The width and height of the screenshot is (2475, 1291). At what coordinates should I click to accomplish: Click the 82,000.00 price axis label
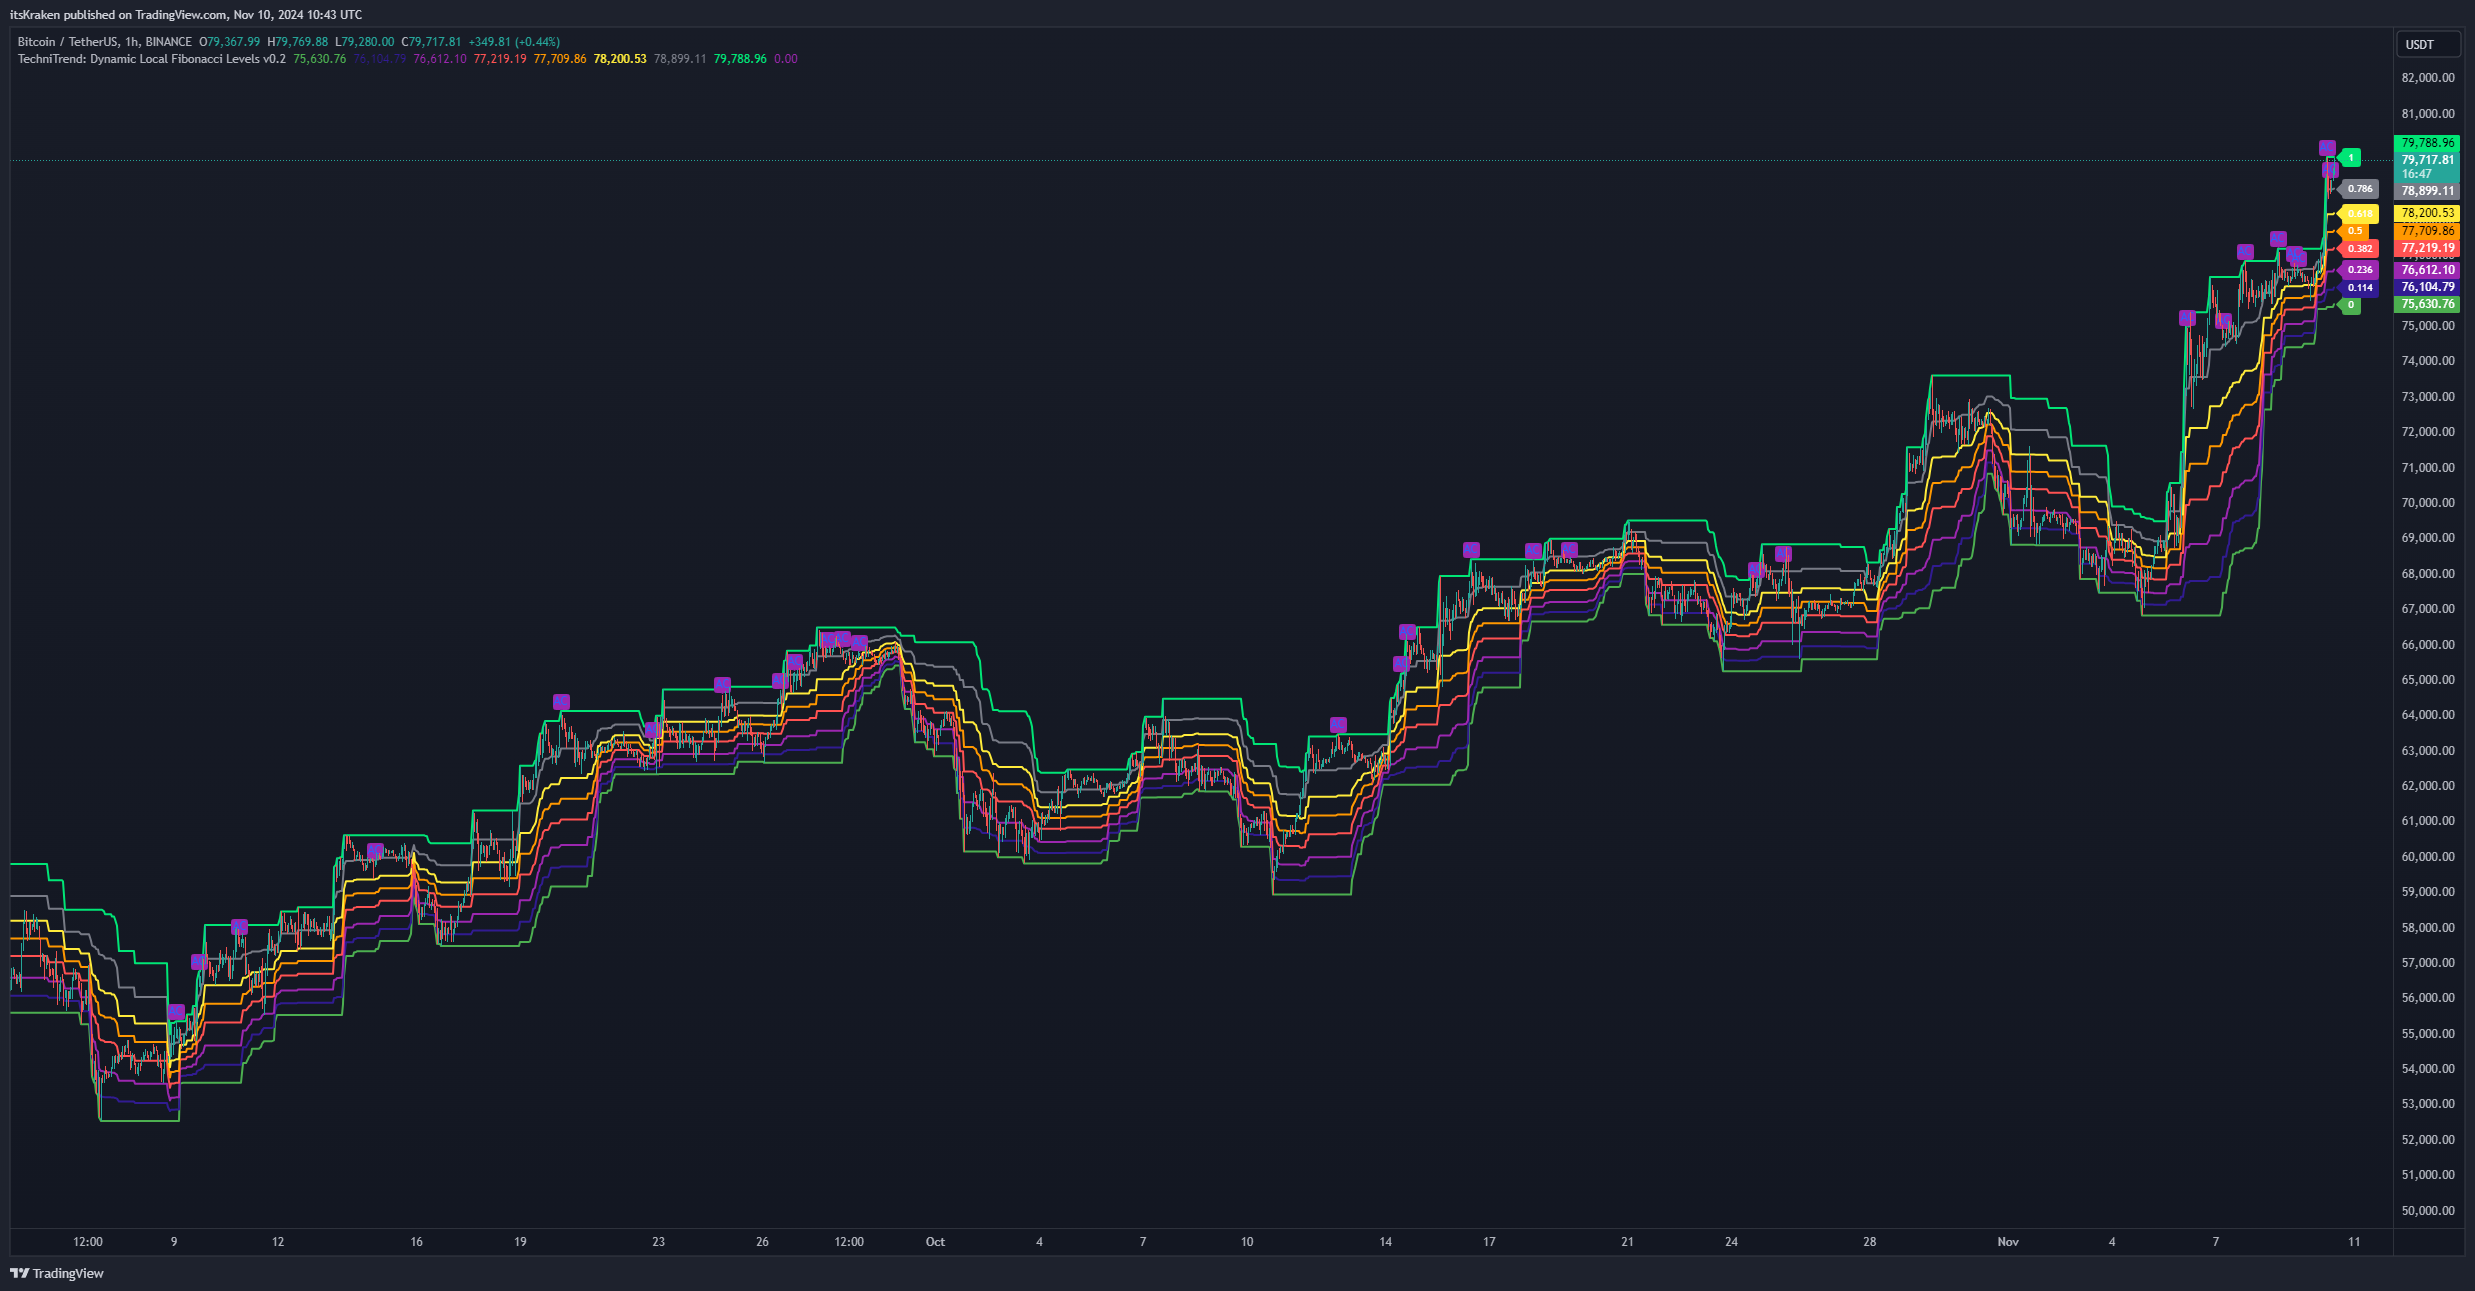coord(2428,78)
